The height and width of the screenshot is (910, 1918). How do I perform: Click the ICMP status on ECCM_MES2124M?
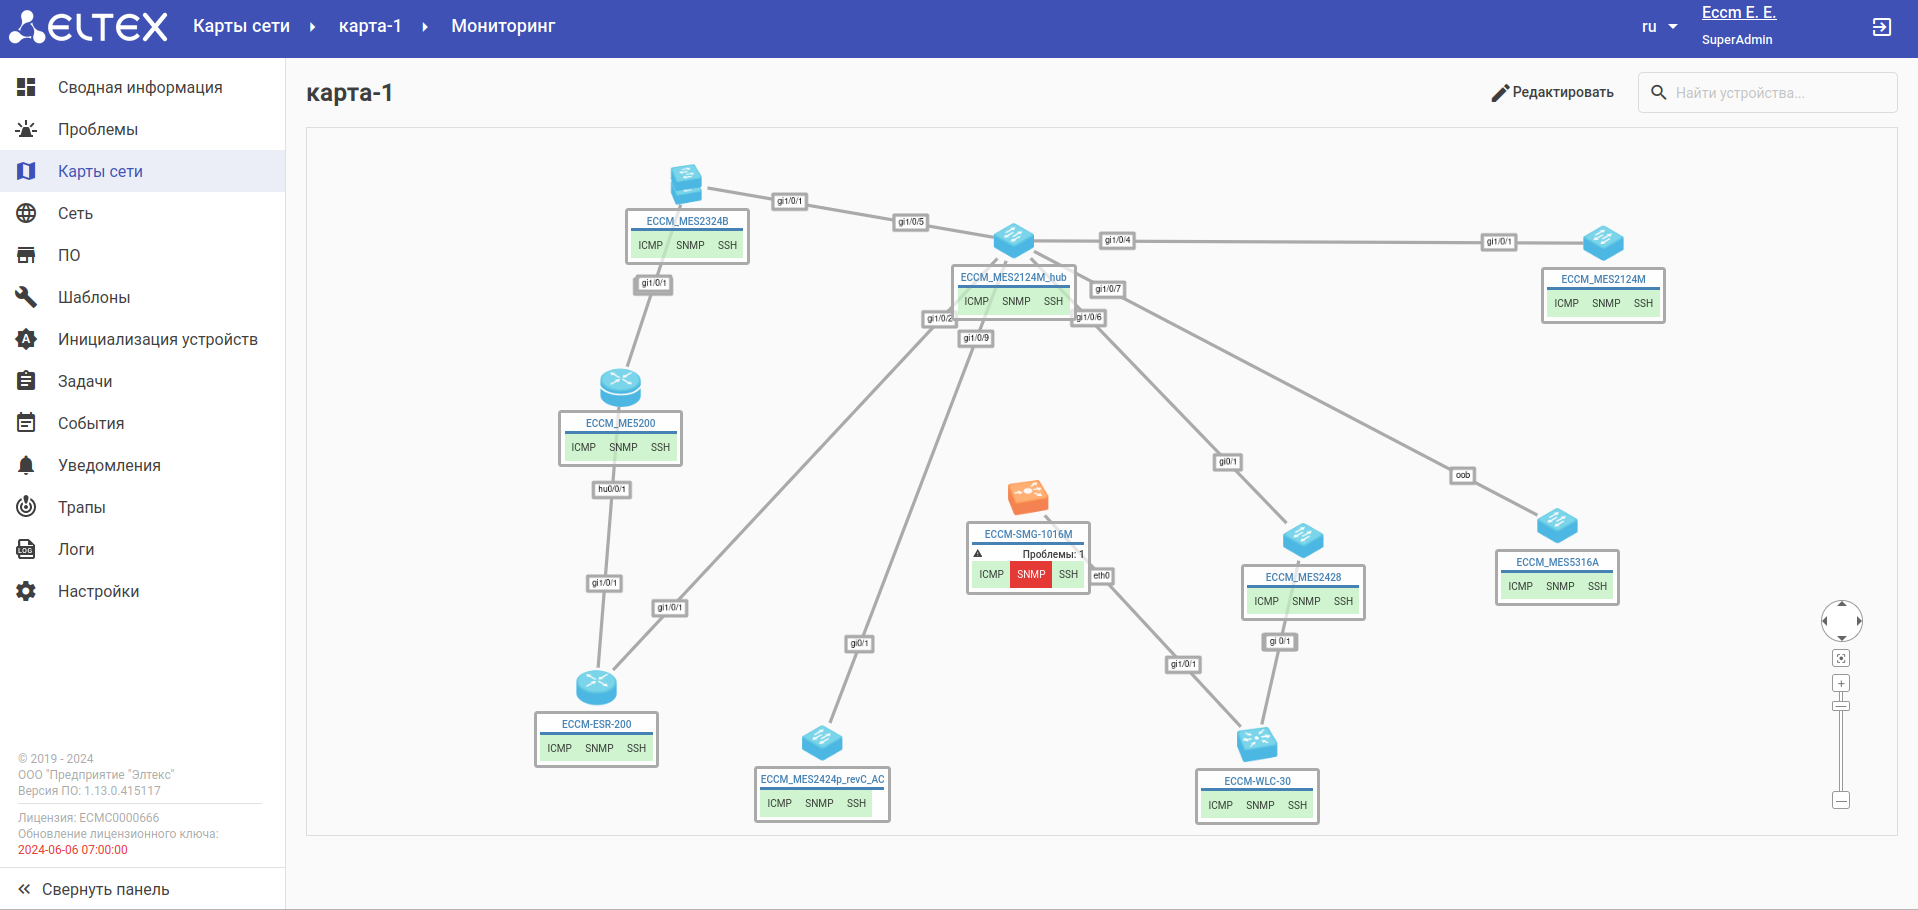tap(1566, 303)
